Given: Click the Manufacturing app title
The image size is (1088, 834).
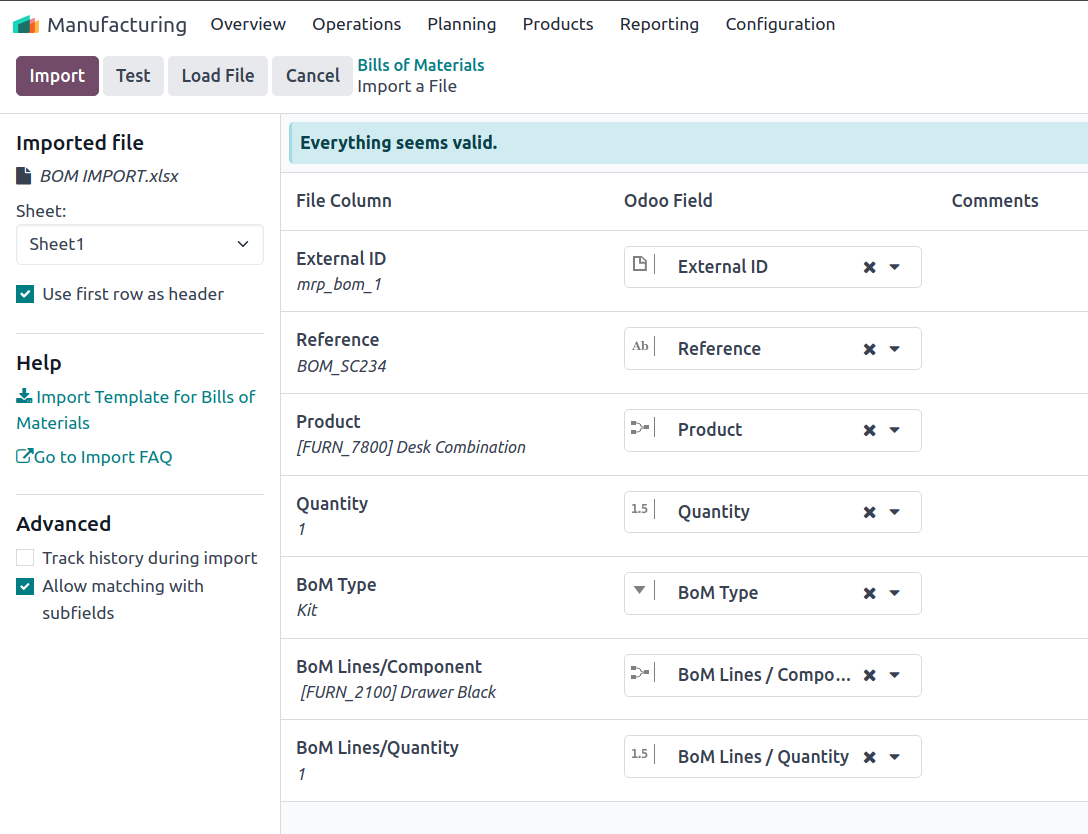Looking at the screenshot, I should (117, 25).
